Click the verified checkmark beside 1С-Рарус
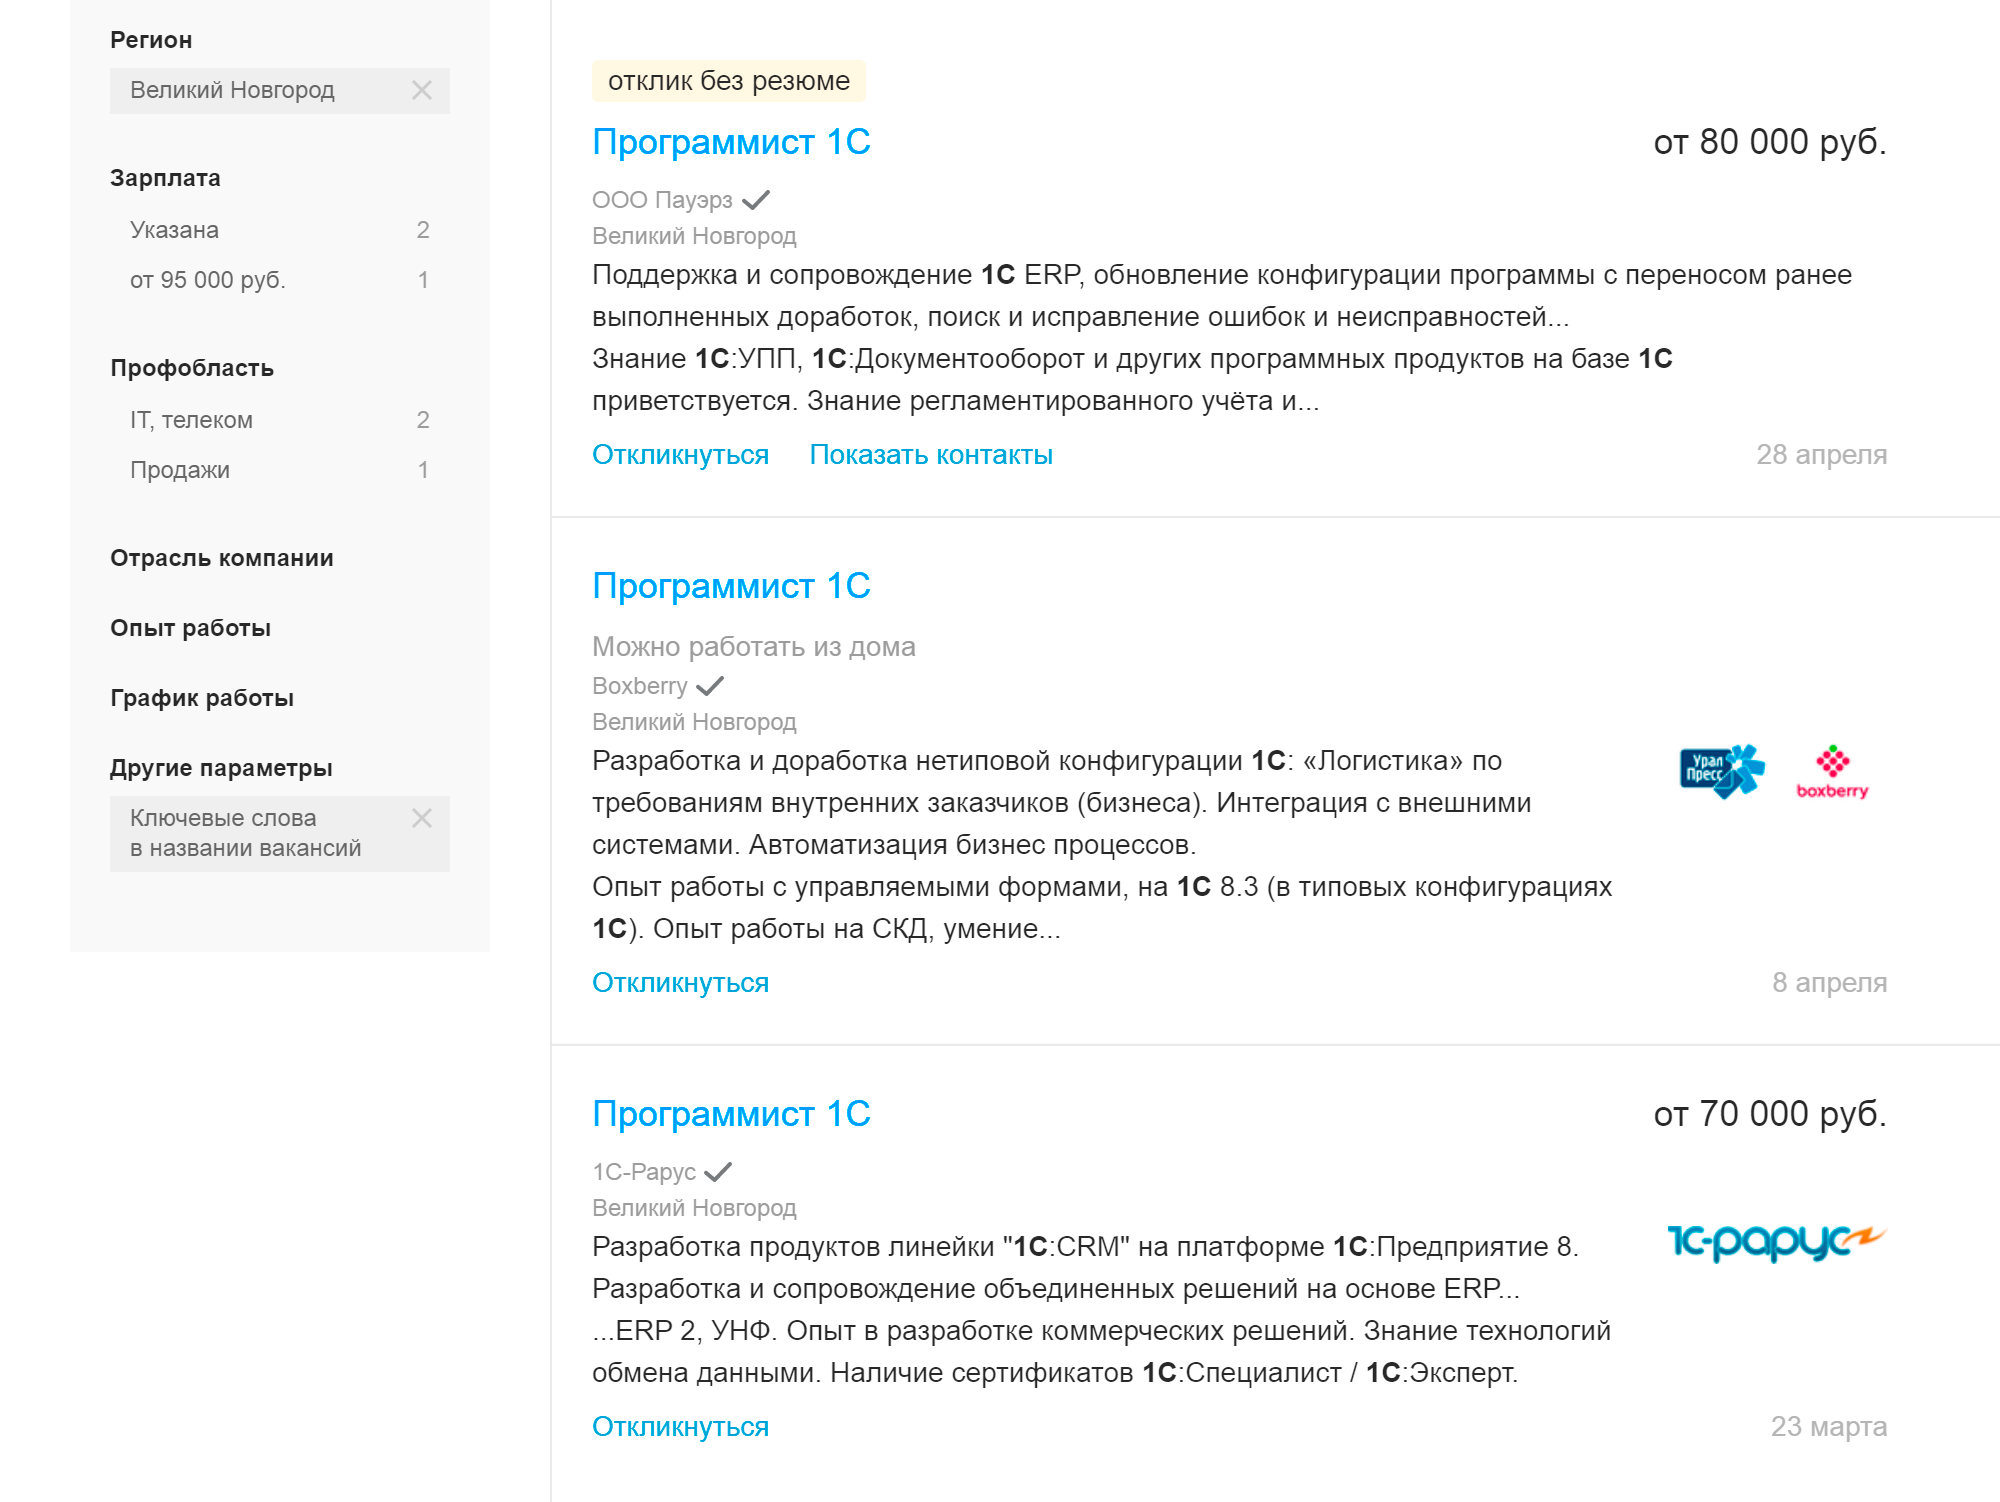 pos(718,1172)
